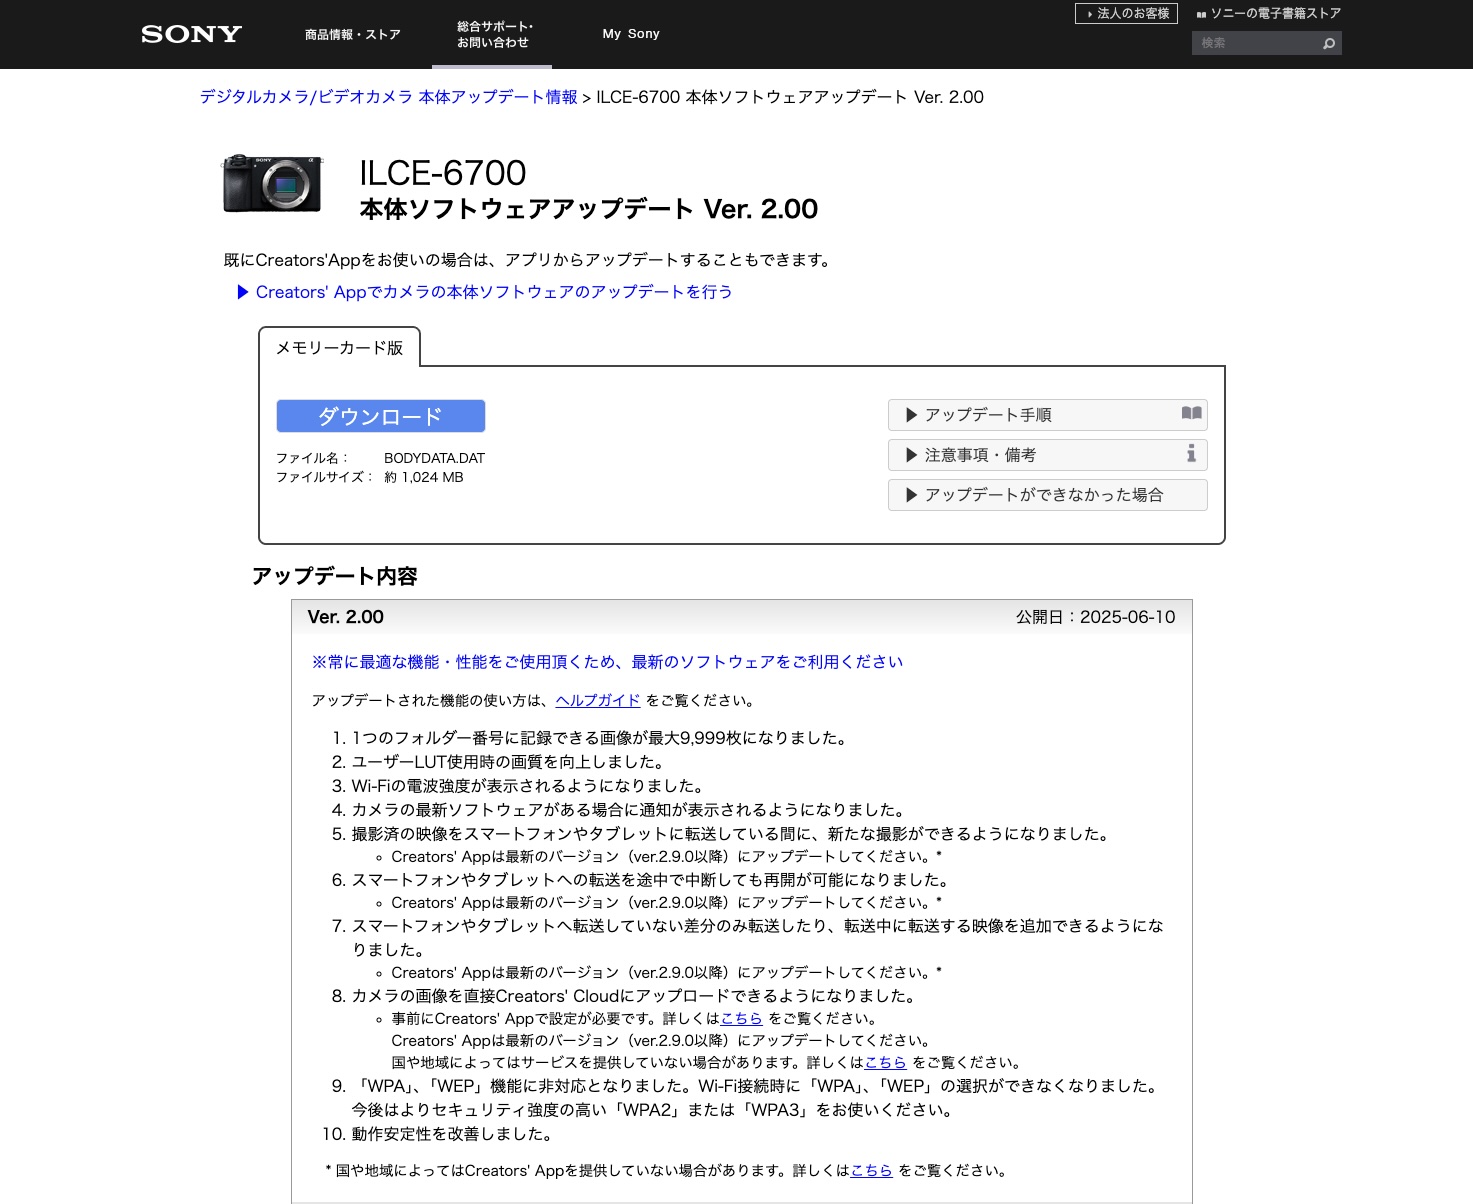Expand the 注意事項・備考 section

click(1047, 455)
